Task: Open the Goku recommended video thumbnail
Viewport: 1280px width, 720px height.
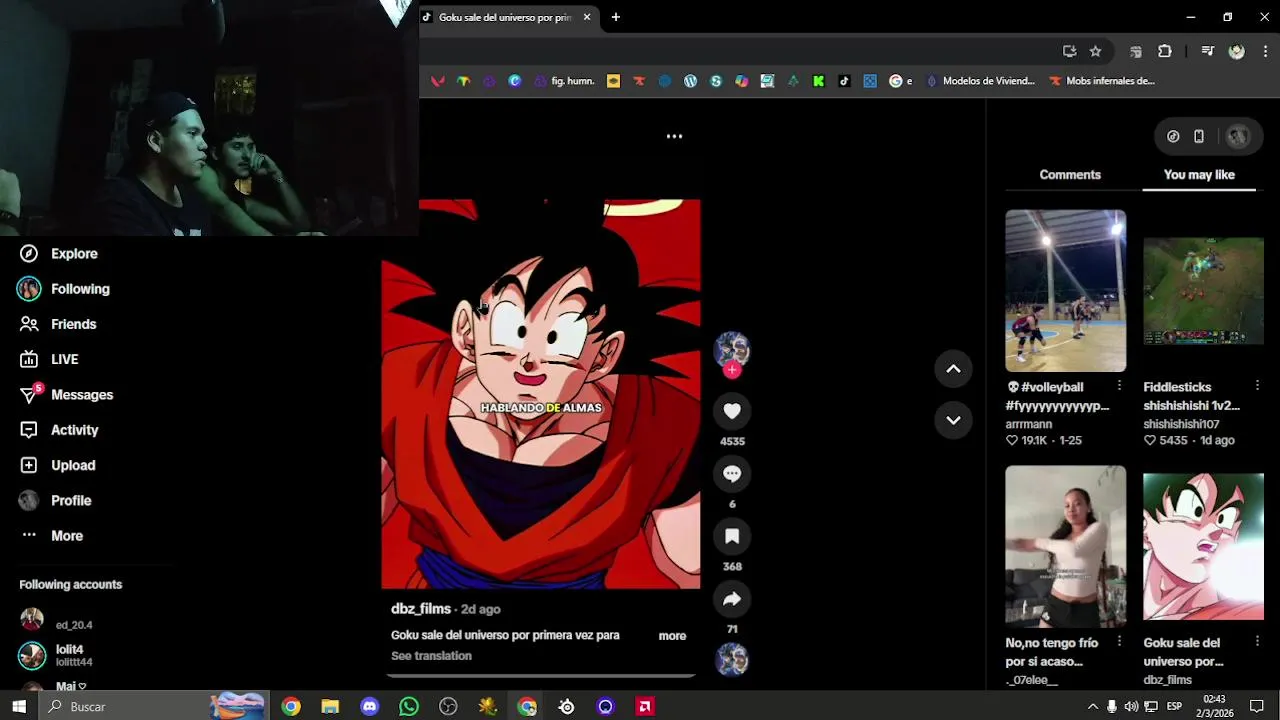Action: (x=1204, y=547)
